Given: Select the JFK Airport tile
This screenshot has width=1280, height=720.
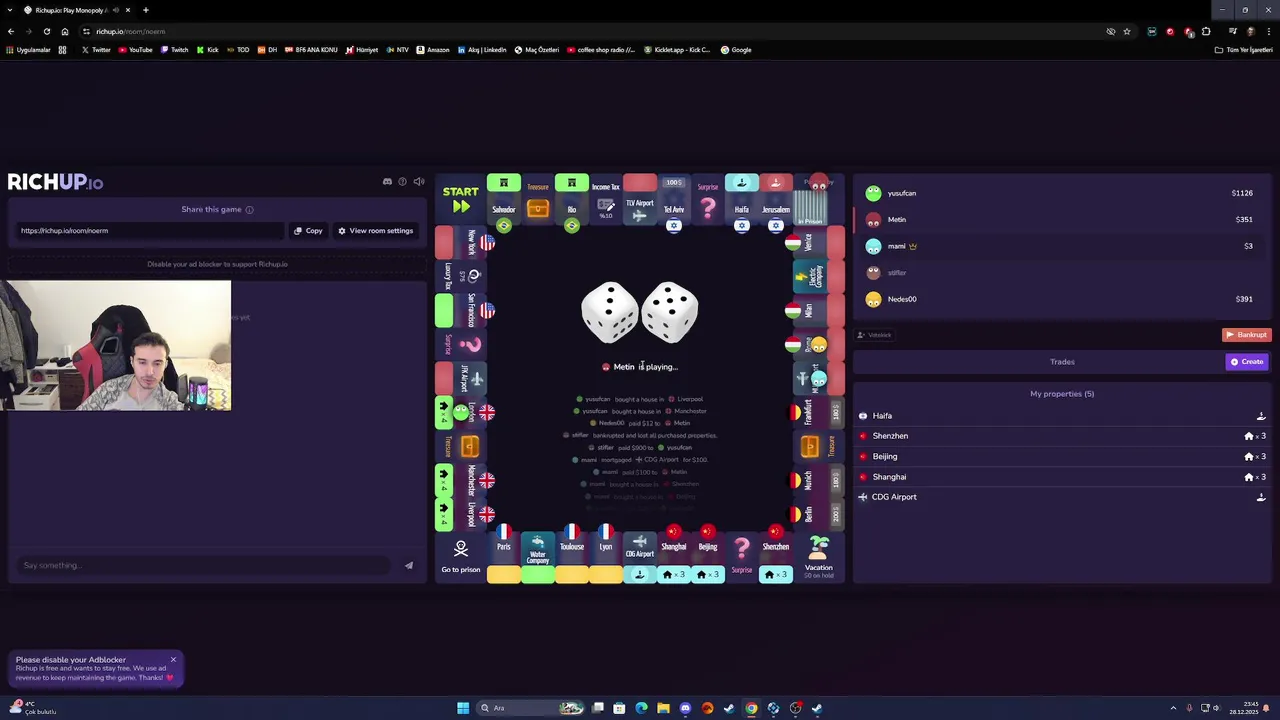Looking at the screenshot, I should (x=461, y=378).
